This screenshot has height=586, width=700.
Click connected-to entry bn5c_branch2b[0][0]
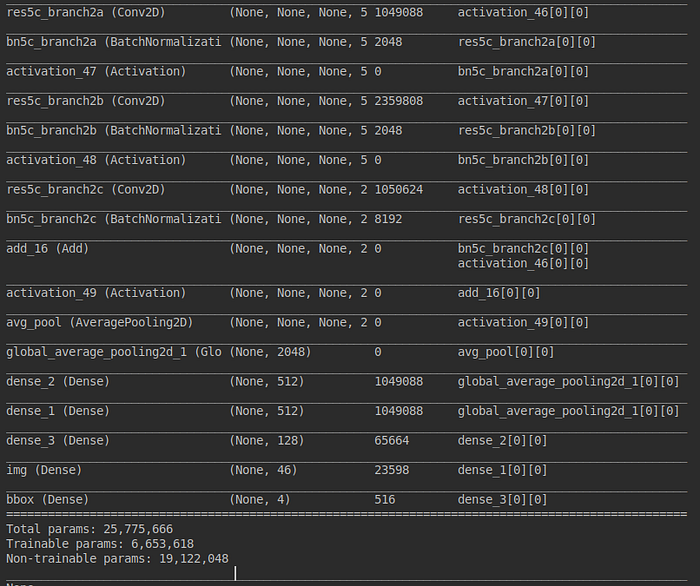click(523, 160)
